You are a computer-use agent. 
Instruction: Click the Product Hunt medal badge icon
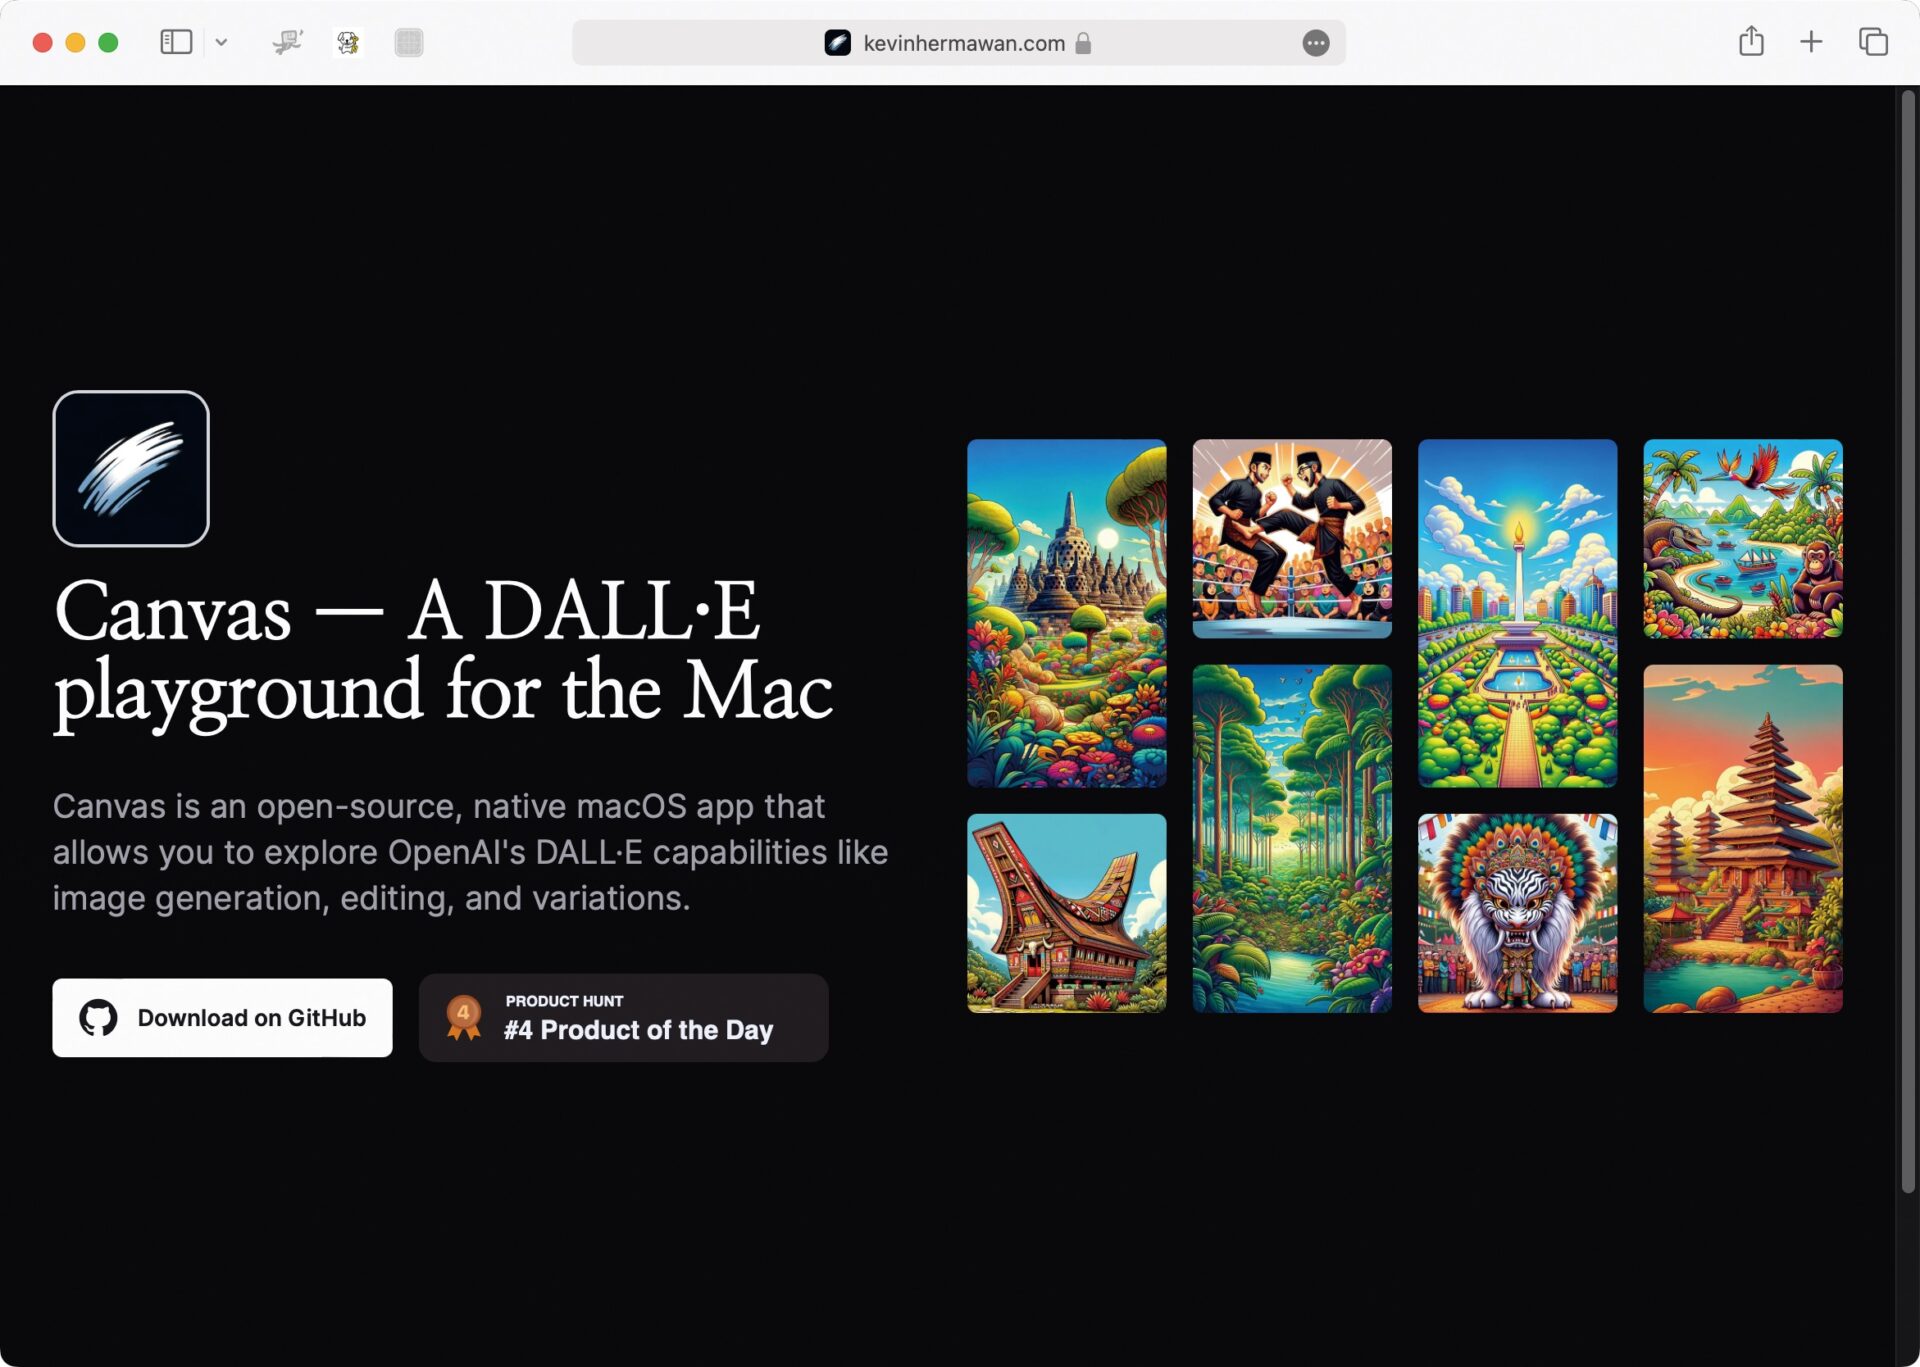[x=463, y=1018]
